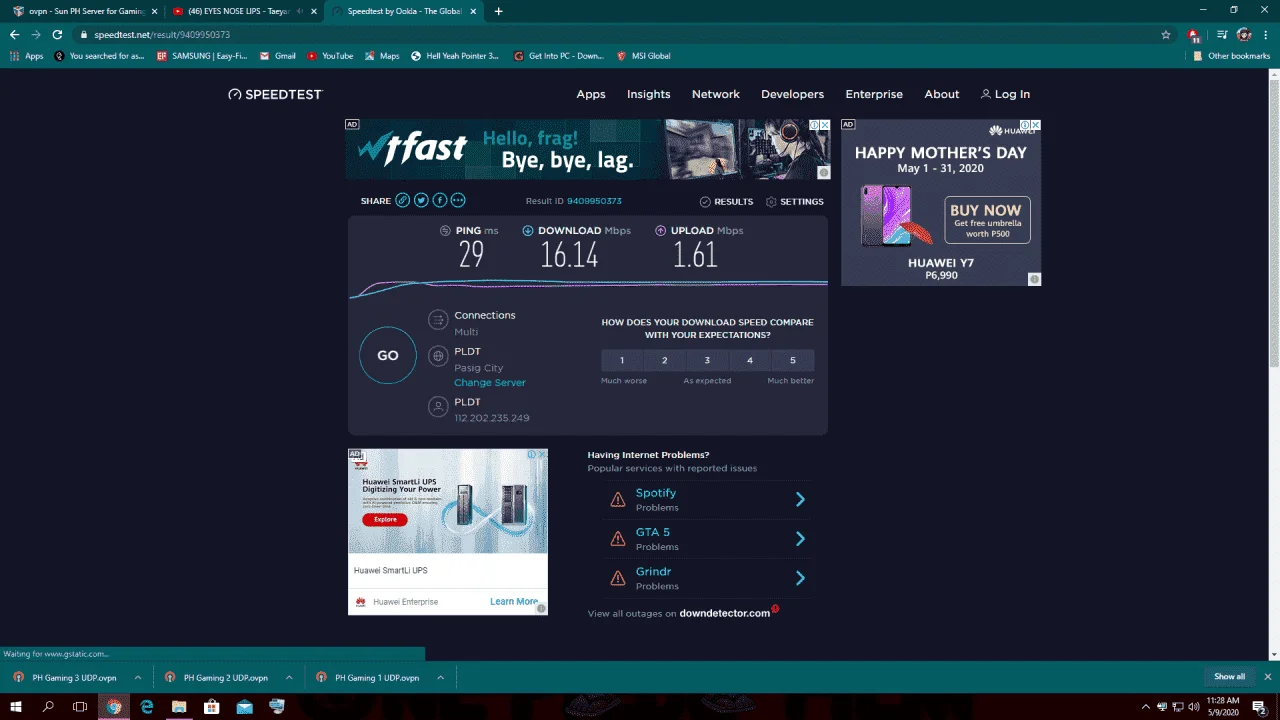Screen dimensions: 1280x720
Task: Open About menu item
Action: (942, 94)
